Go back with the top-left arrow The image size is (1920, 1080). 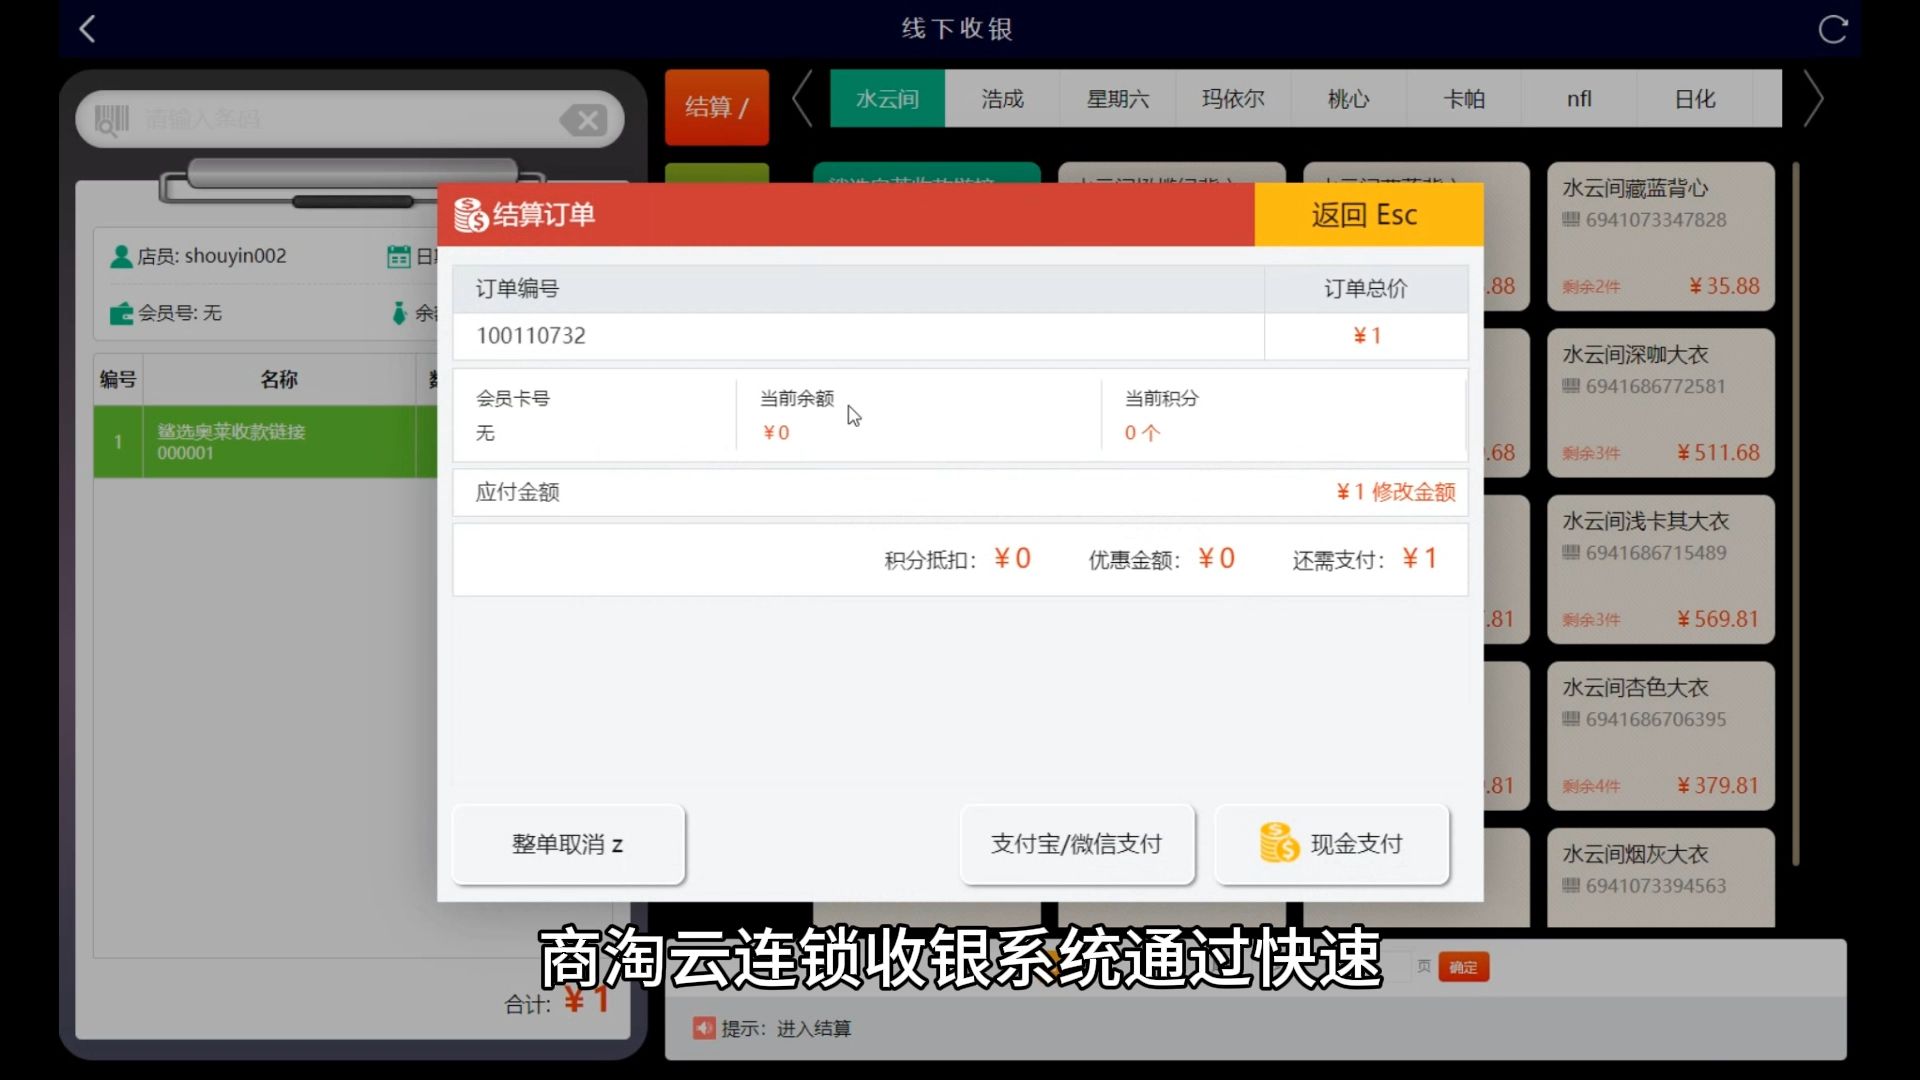pyautogui.click(x=87, y=29)
